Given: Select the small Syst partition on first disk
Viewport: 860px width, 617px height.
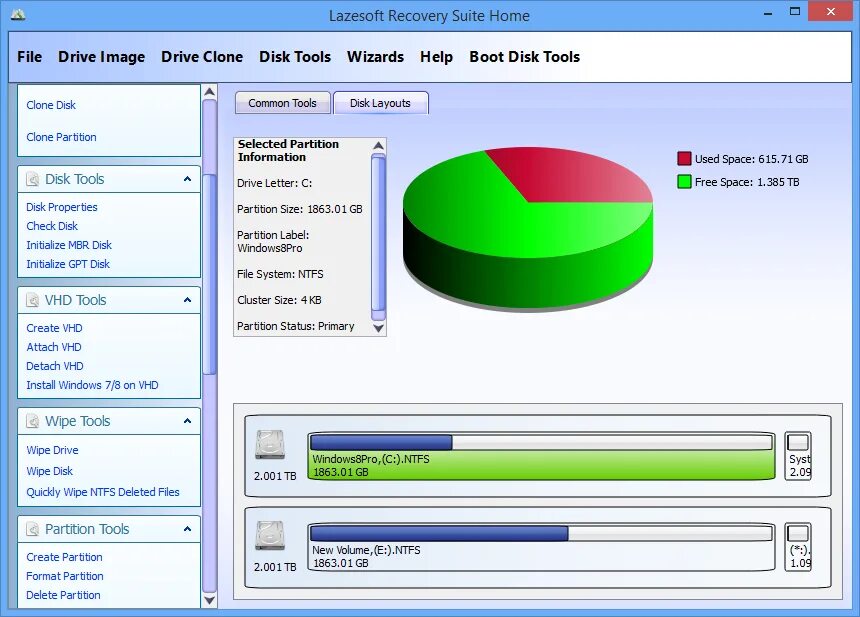Looking at the screenshot, I should pyautogui.click(x=799, y=456).
